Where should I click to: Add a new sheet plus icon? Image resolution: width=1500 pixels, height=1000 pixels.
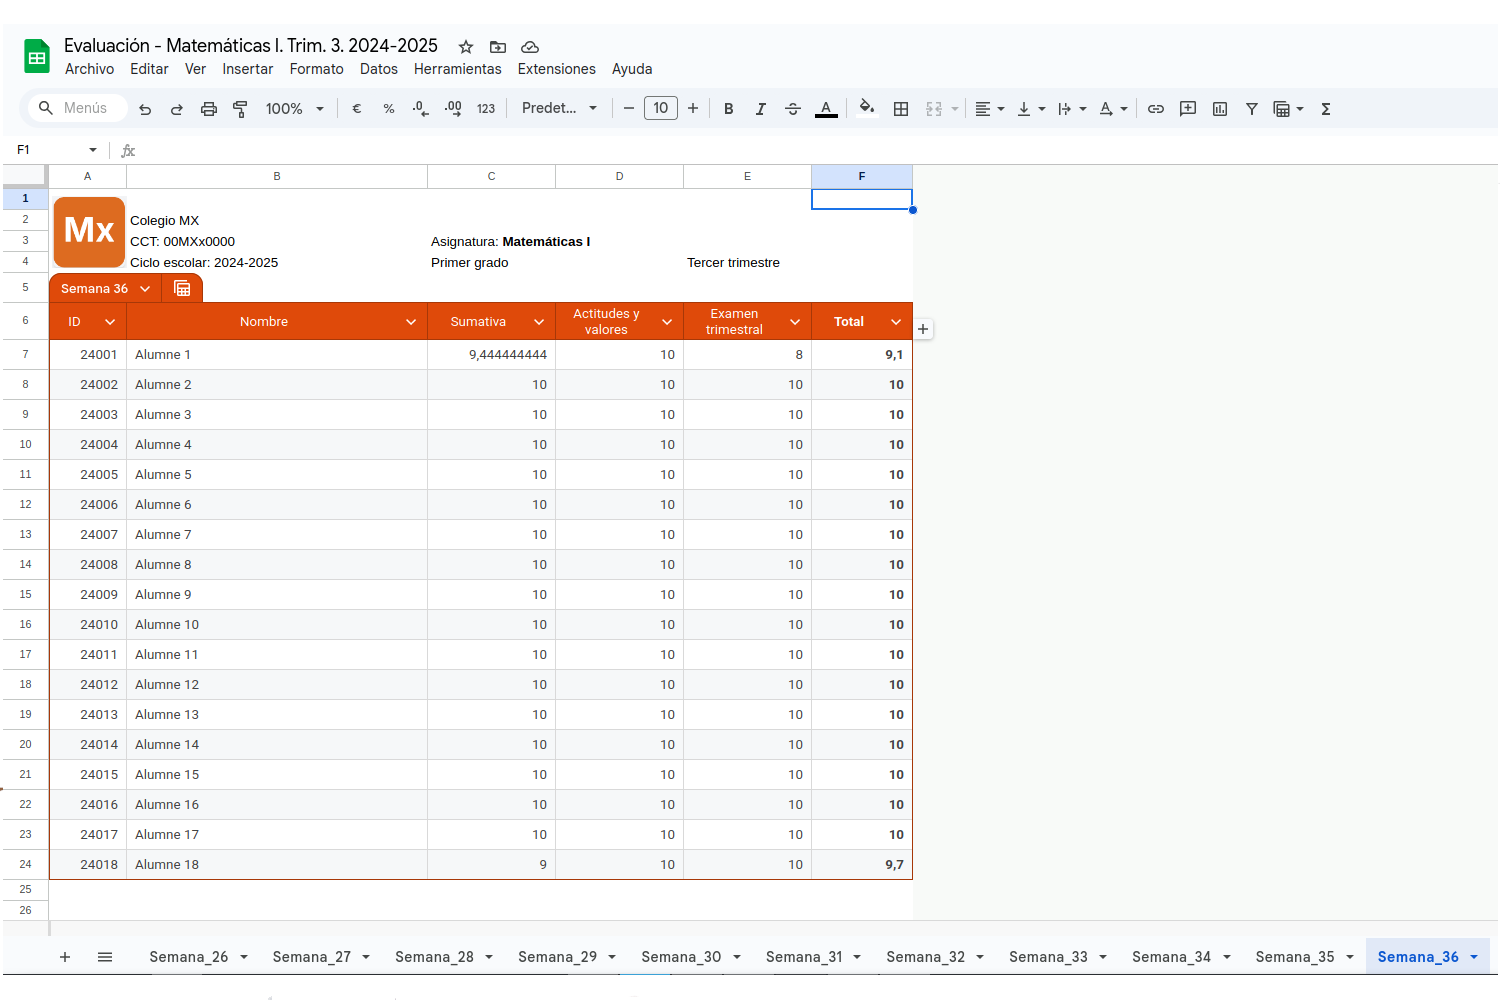click(x=65, y=957)
